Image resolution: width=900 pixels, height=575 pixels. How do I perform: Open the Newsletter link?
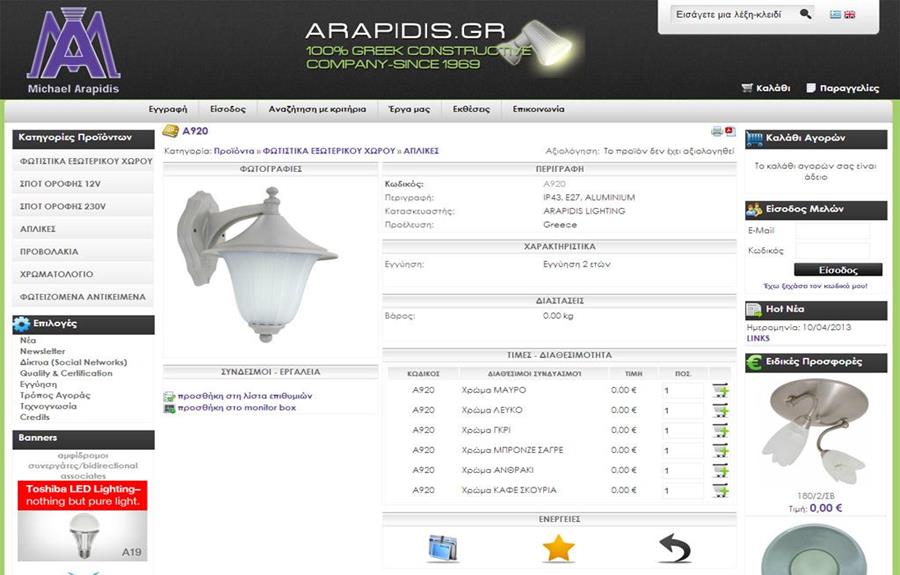(x=42, y=351)
